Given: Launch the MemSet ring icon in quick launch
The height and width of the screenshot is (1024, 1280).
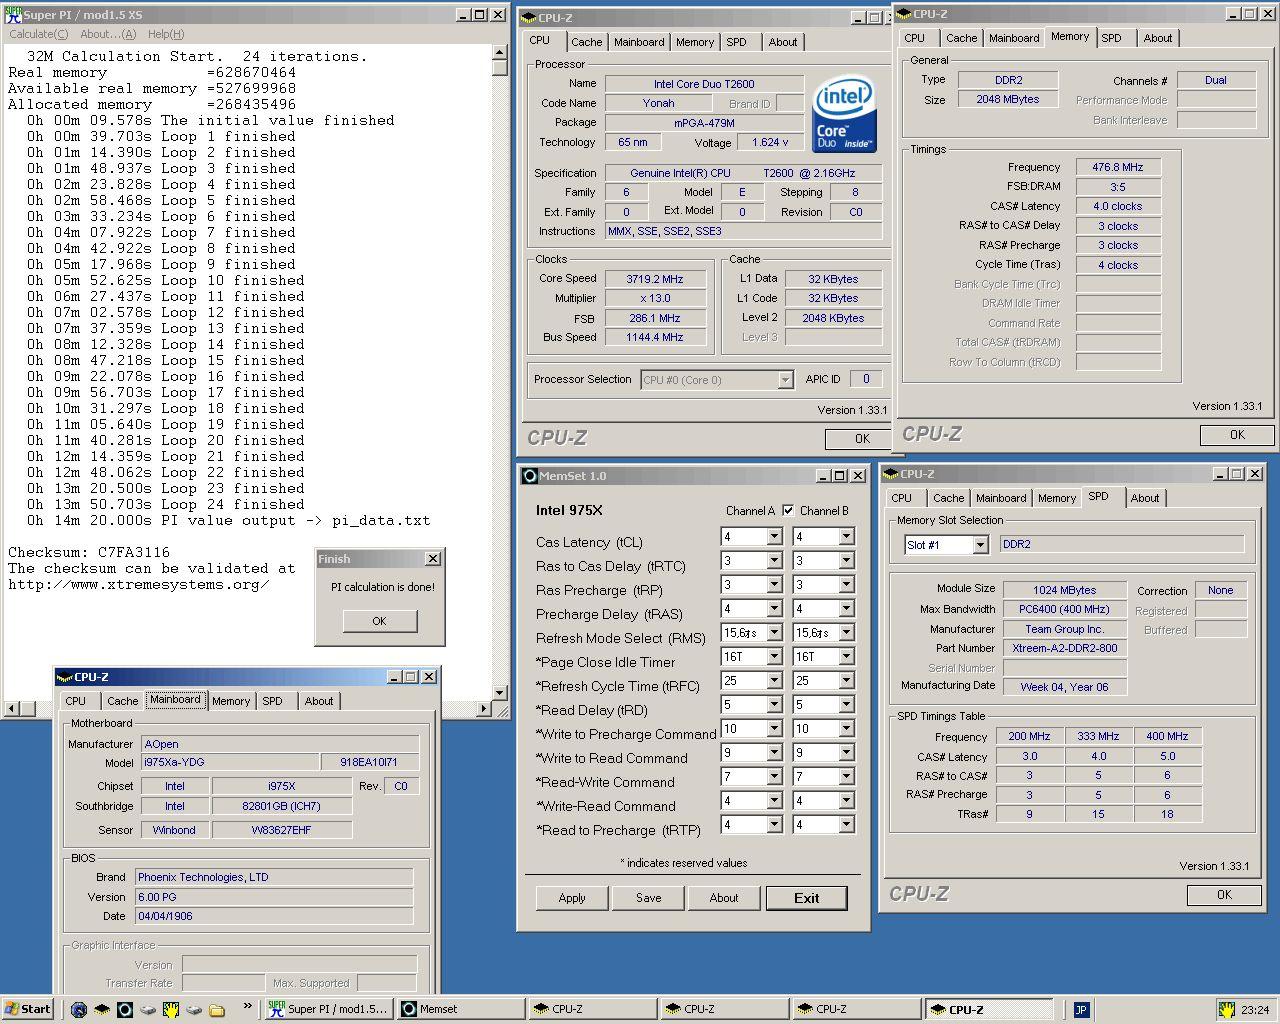Looking at the screenshot, I should click(x=125, y=1009).
